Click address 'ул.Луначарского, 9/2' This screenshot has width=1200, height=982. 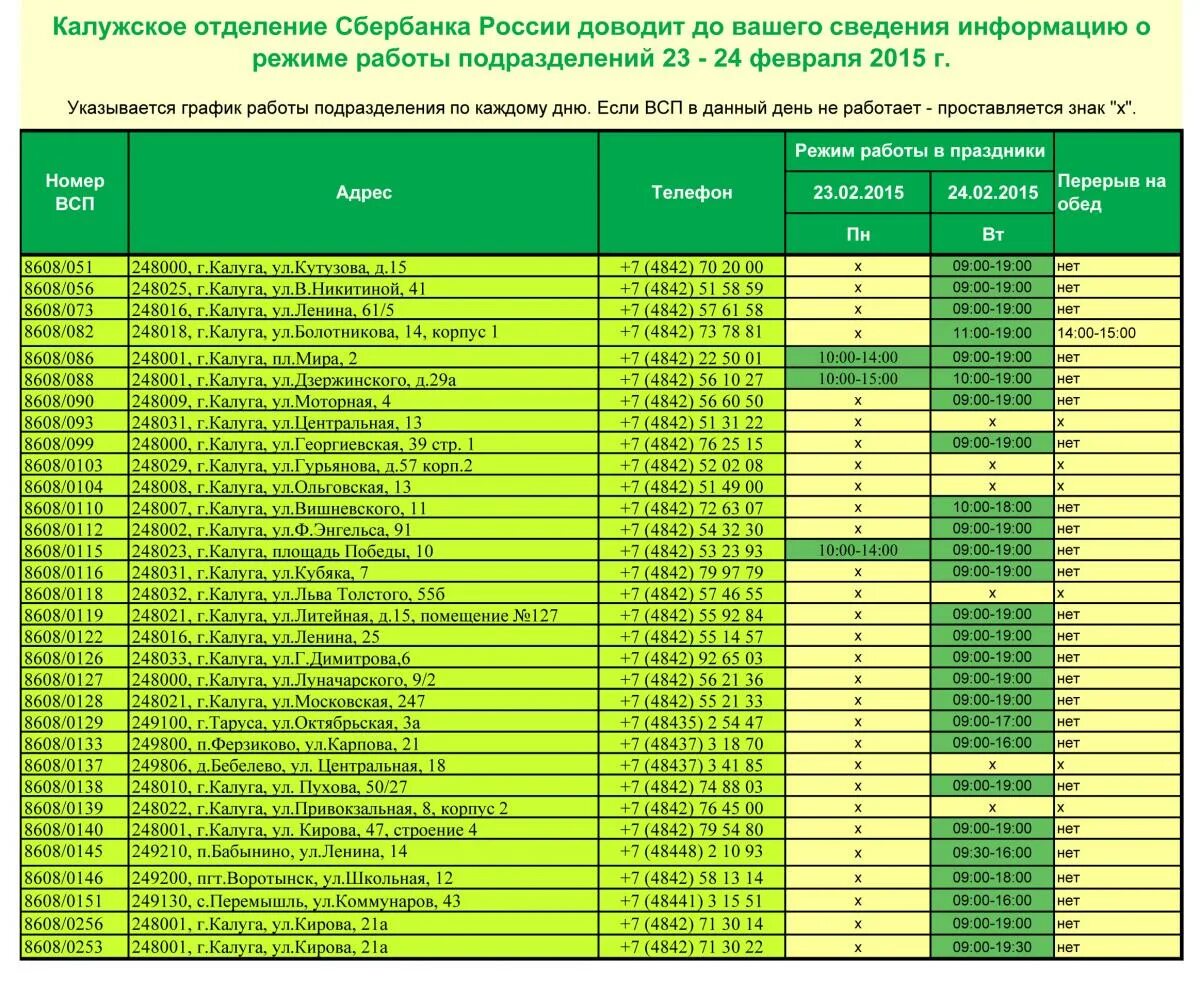[x=352, y=680]
